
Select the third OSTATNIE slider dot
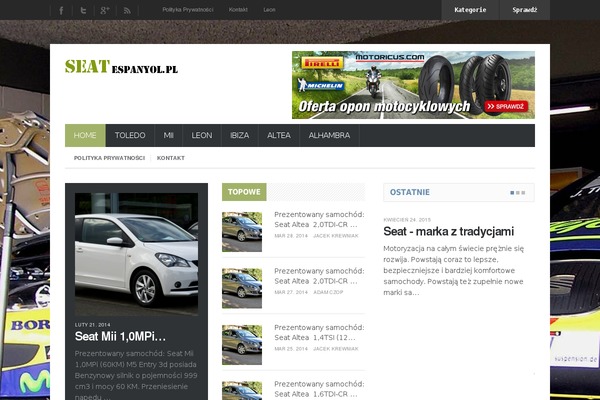click(523, 193)
